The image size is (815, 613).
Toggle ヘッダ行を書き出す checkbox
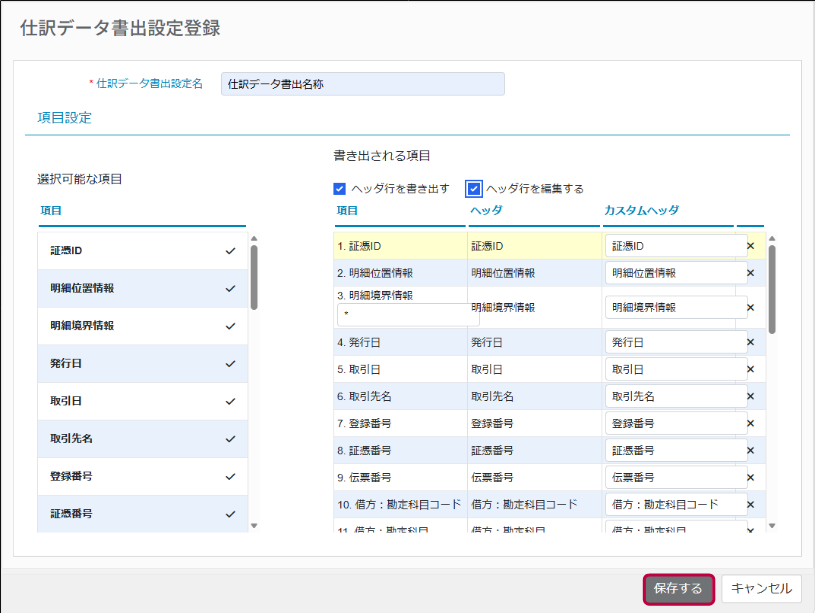click(339, 189)
